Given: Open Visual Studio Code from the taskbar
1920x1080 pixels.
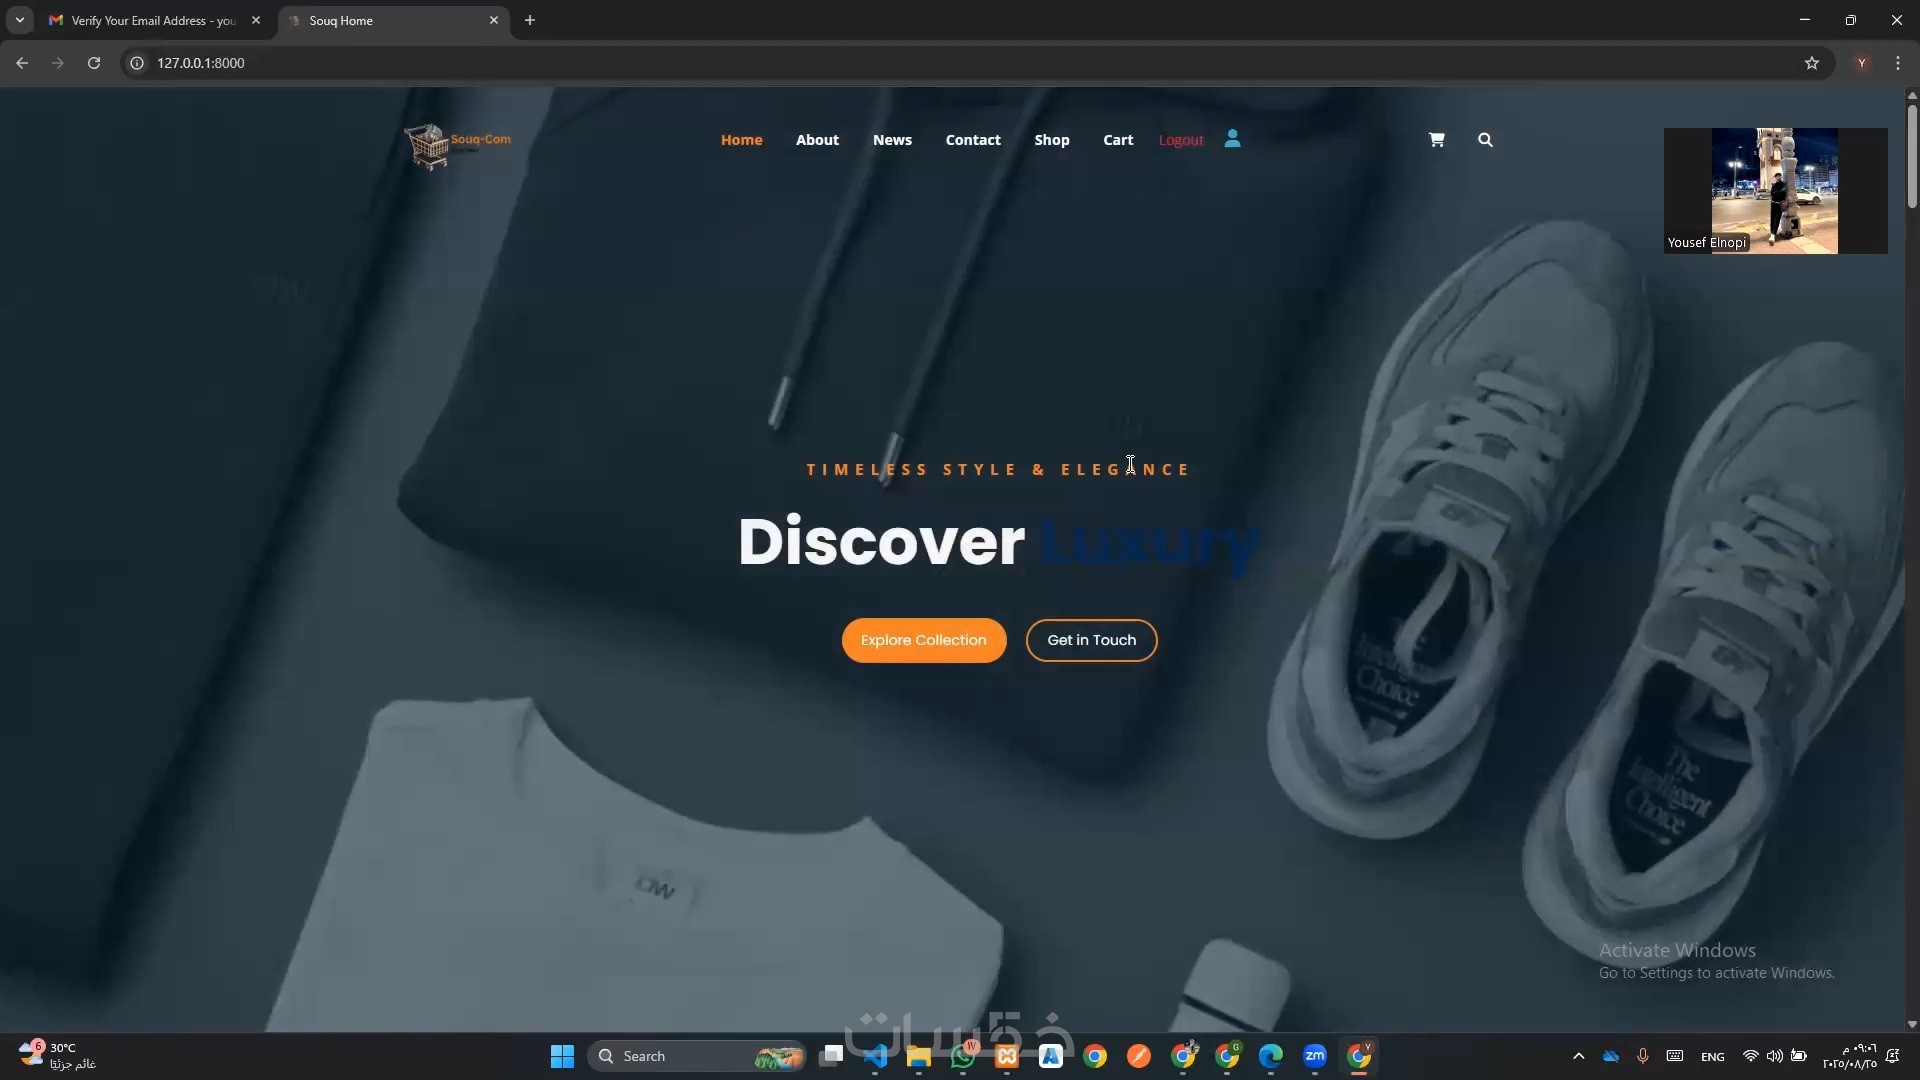Looking at the screenshot, I should [x=876, y=1056].
